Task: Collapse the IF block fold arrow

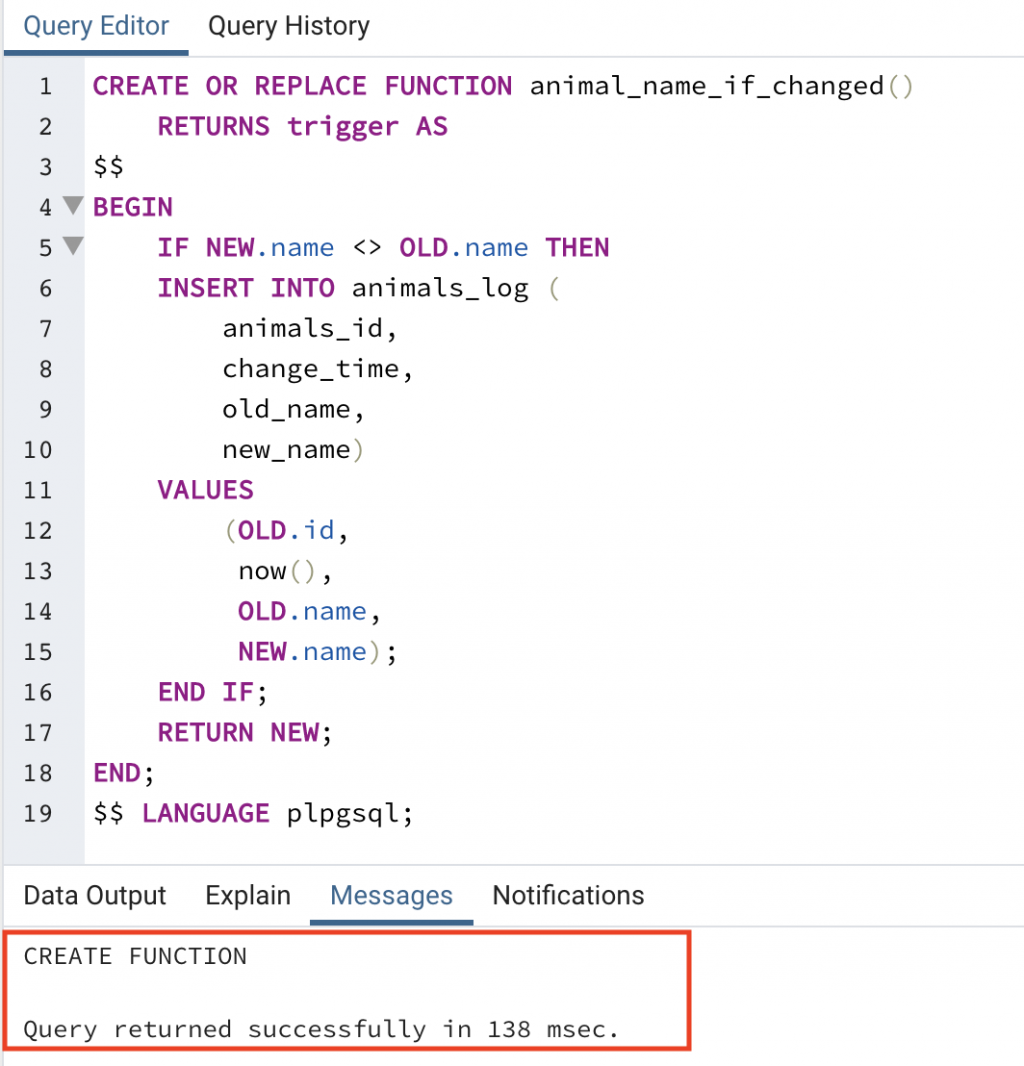Action: tap(73, 245)
